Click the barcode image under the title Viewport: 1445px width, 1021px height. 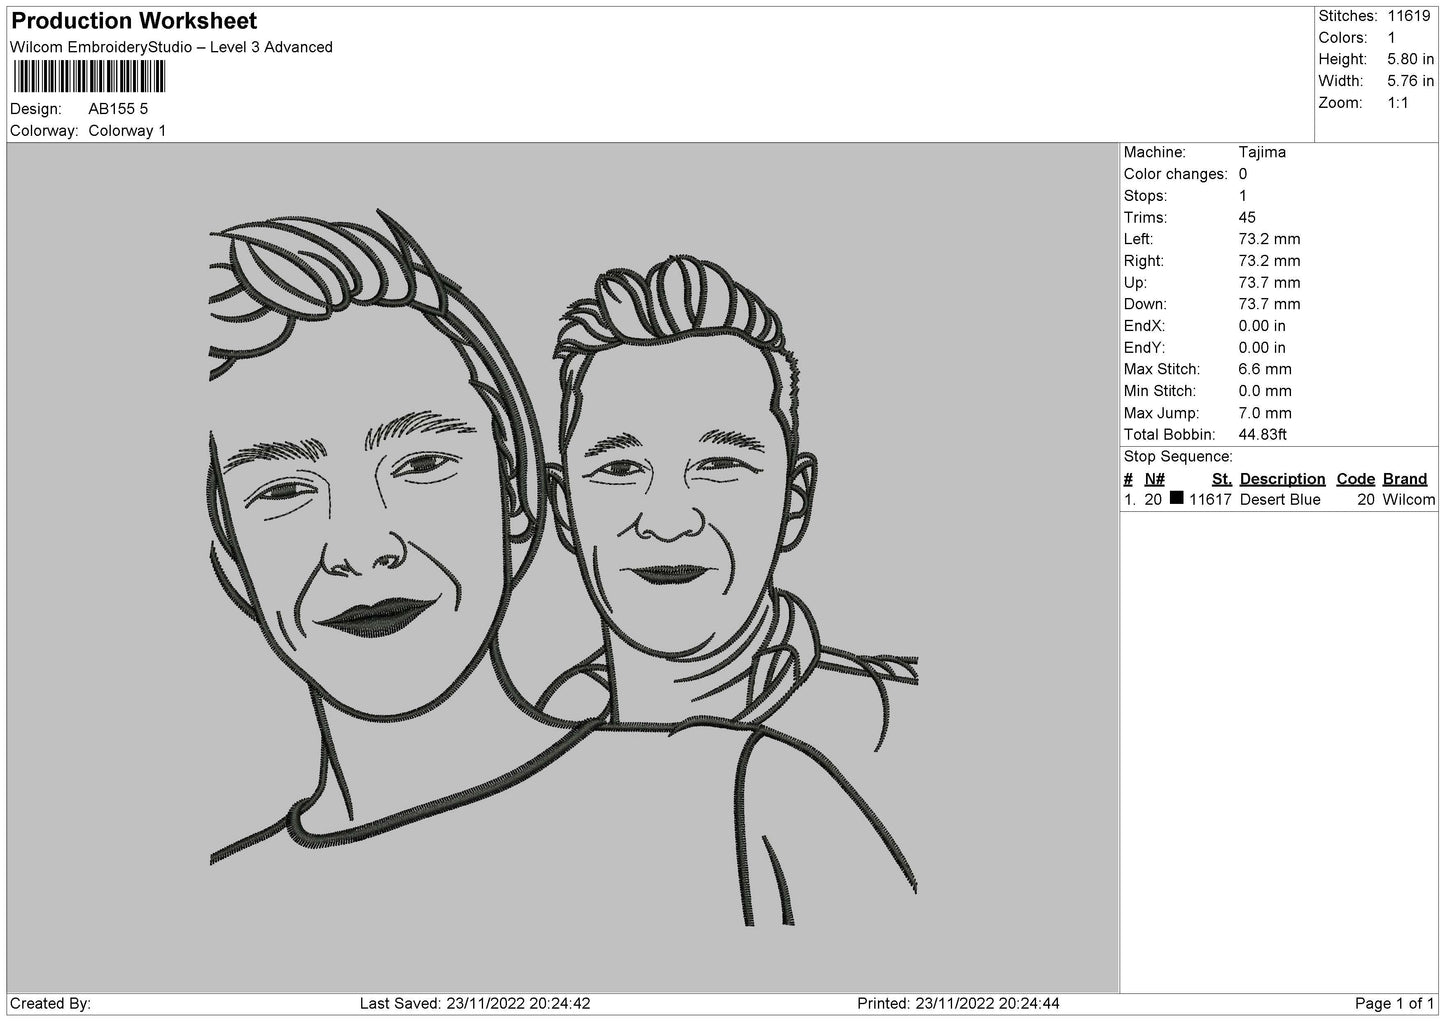(89, 77)
